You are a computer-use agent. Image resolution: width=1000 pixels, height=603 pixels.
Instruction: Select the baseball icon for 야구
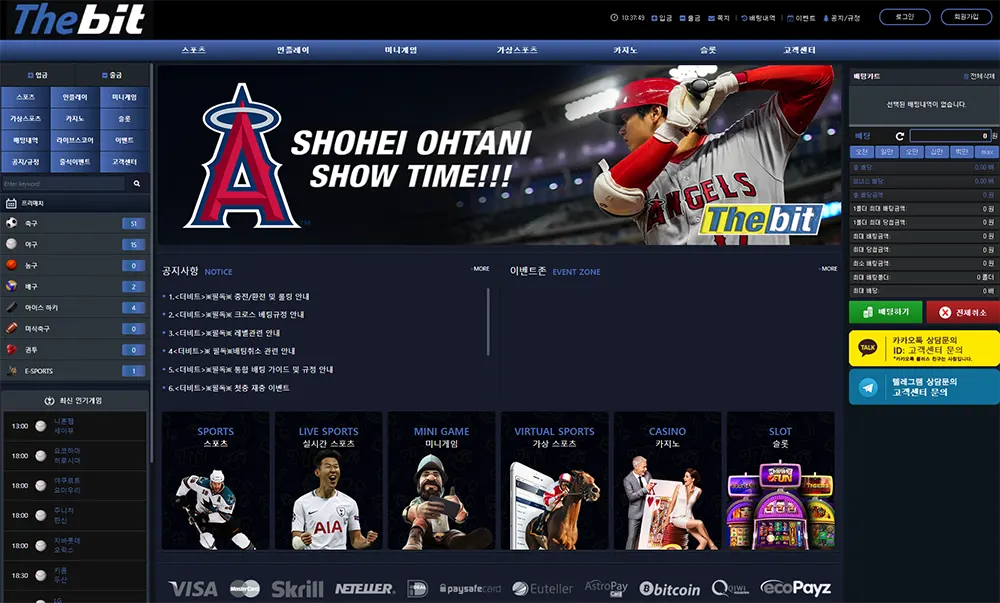click(11, 244)
